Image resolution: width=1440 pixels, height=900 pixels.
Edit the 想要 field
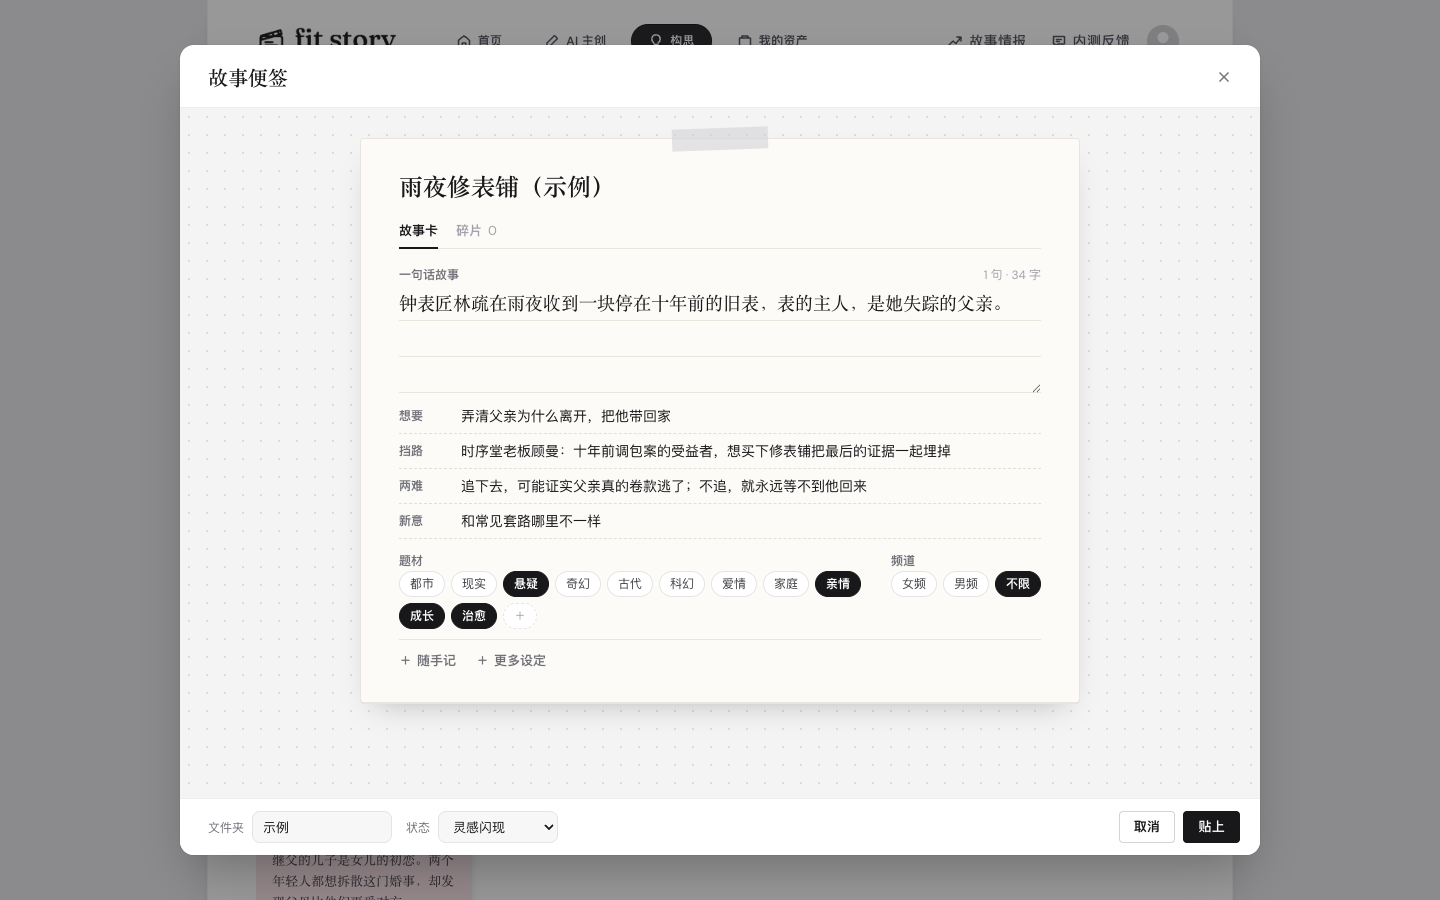(750, 416)
